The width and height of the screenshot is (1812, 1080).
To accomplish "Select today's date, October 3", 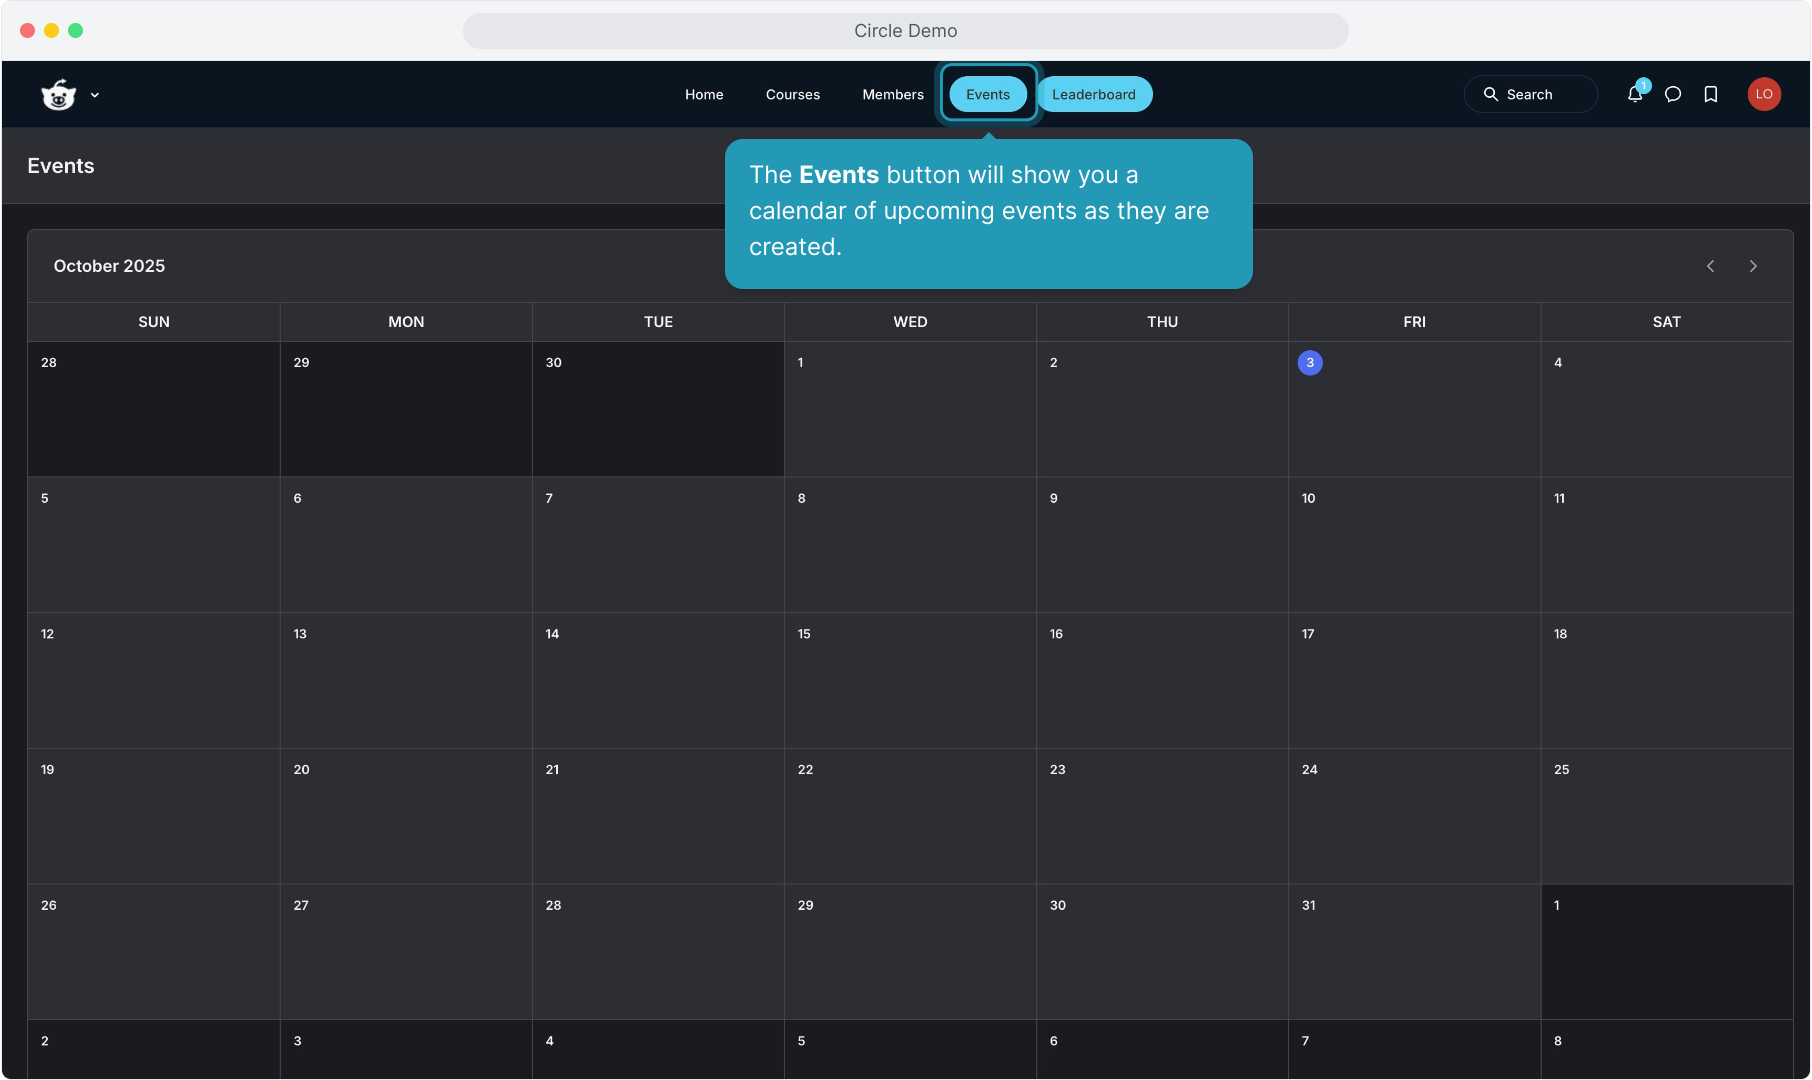I will click(1310, 363).
